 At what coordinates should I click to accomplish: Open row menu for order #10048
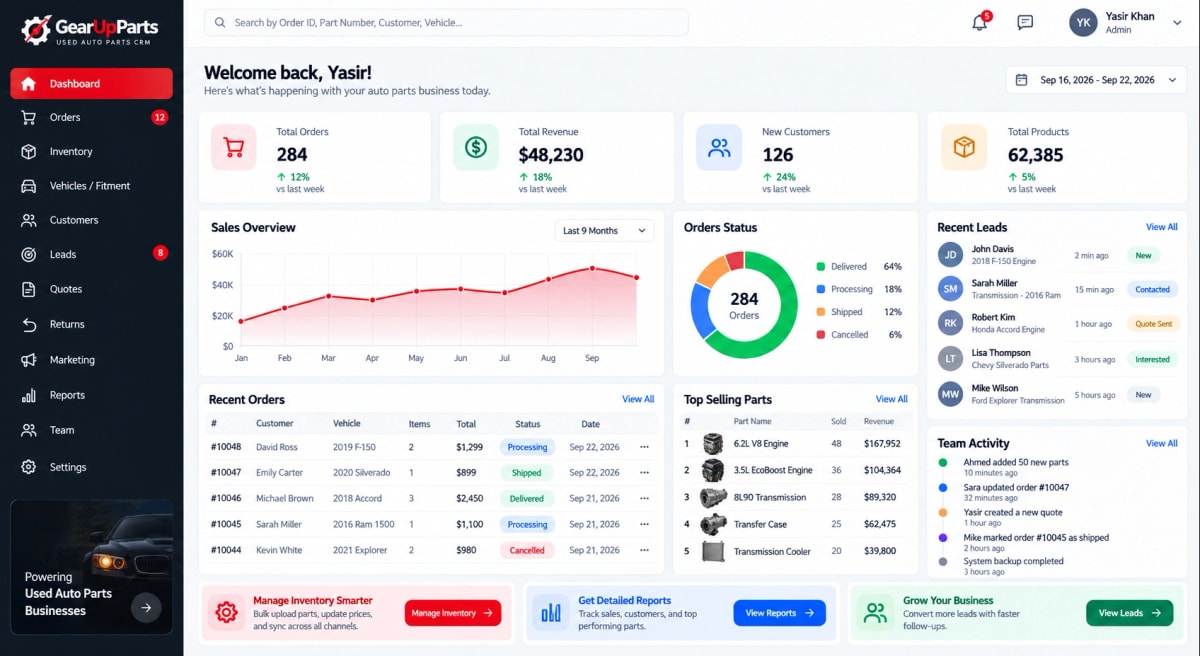(x=644, y=447)
